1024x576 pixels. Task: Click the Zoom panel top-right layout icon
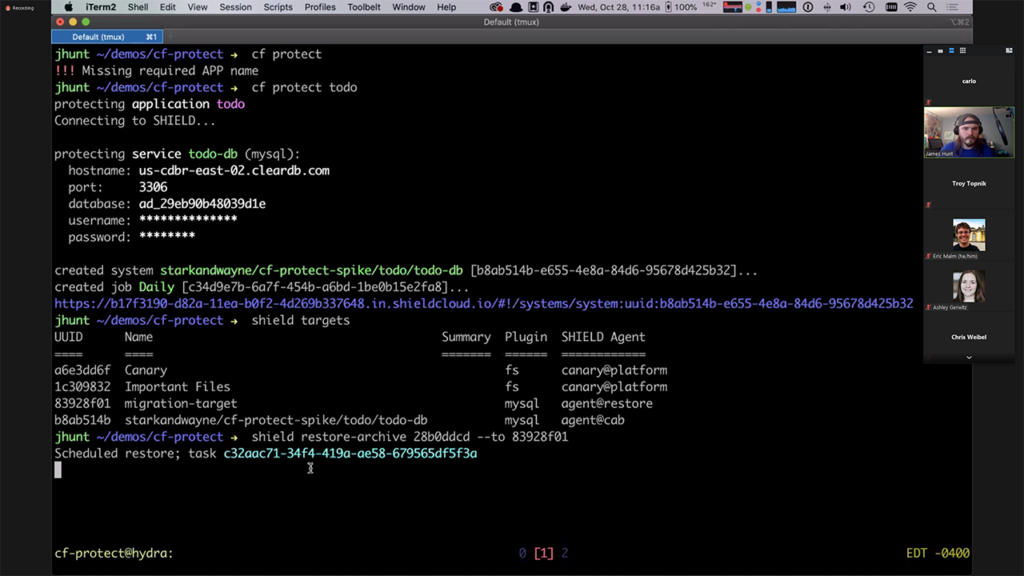pos(1009,50)
